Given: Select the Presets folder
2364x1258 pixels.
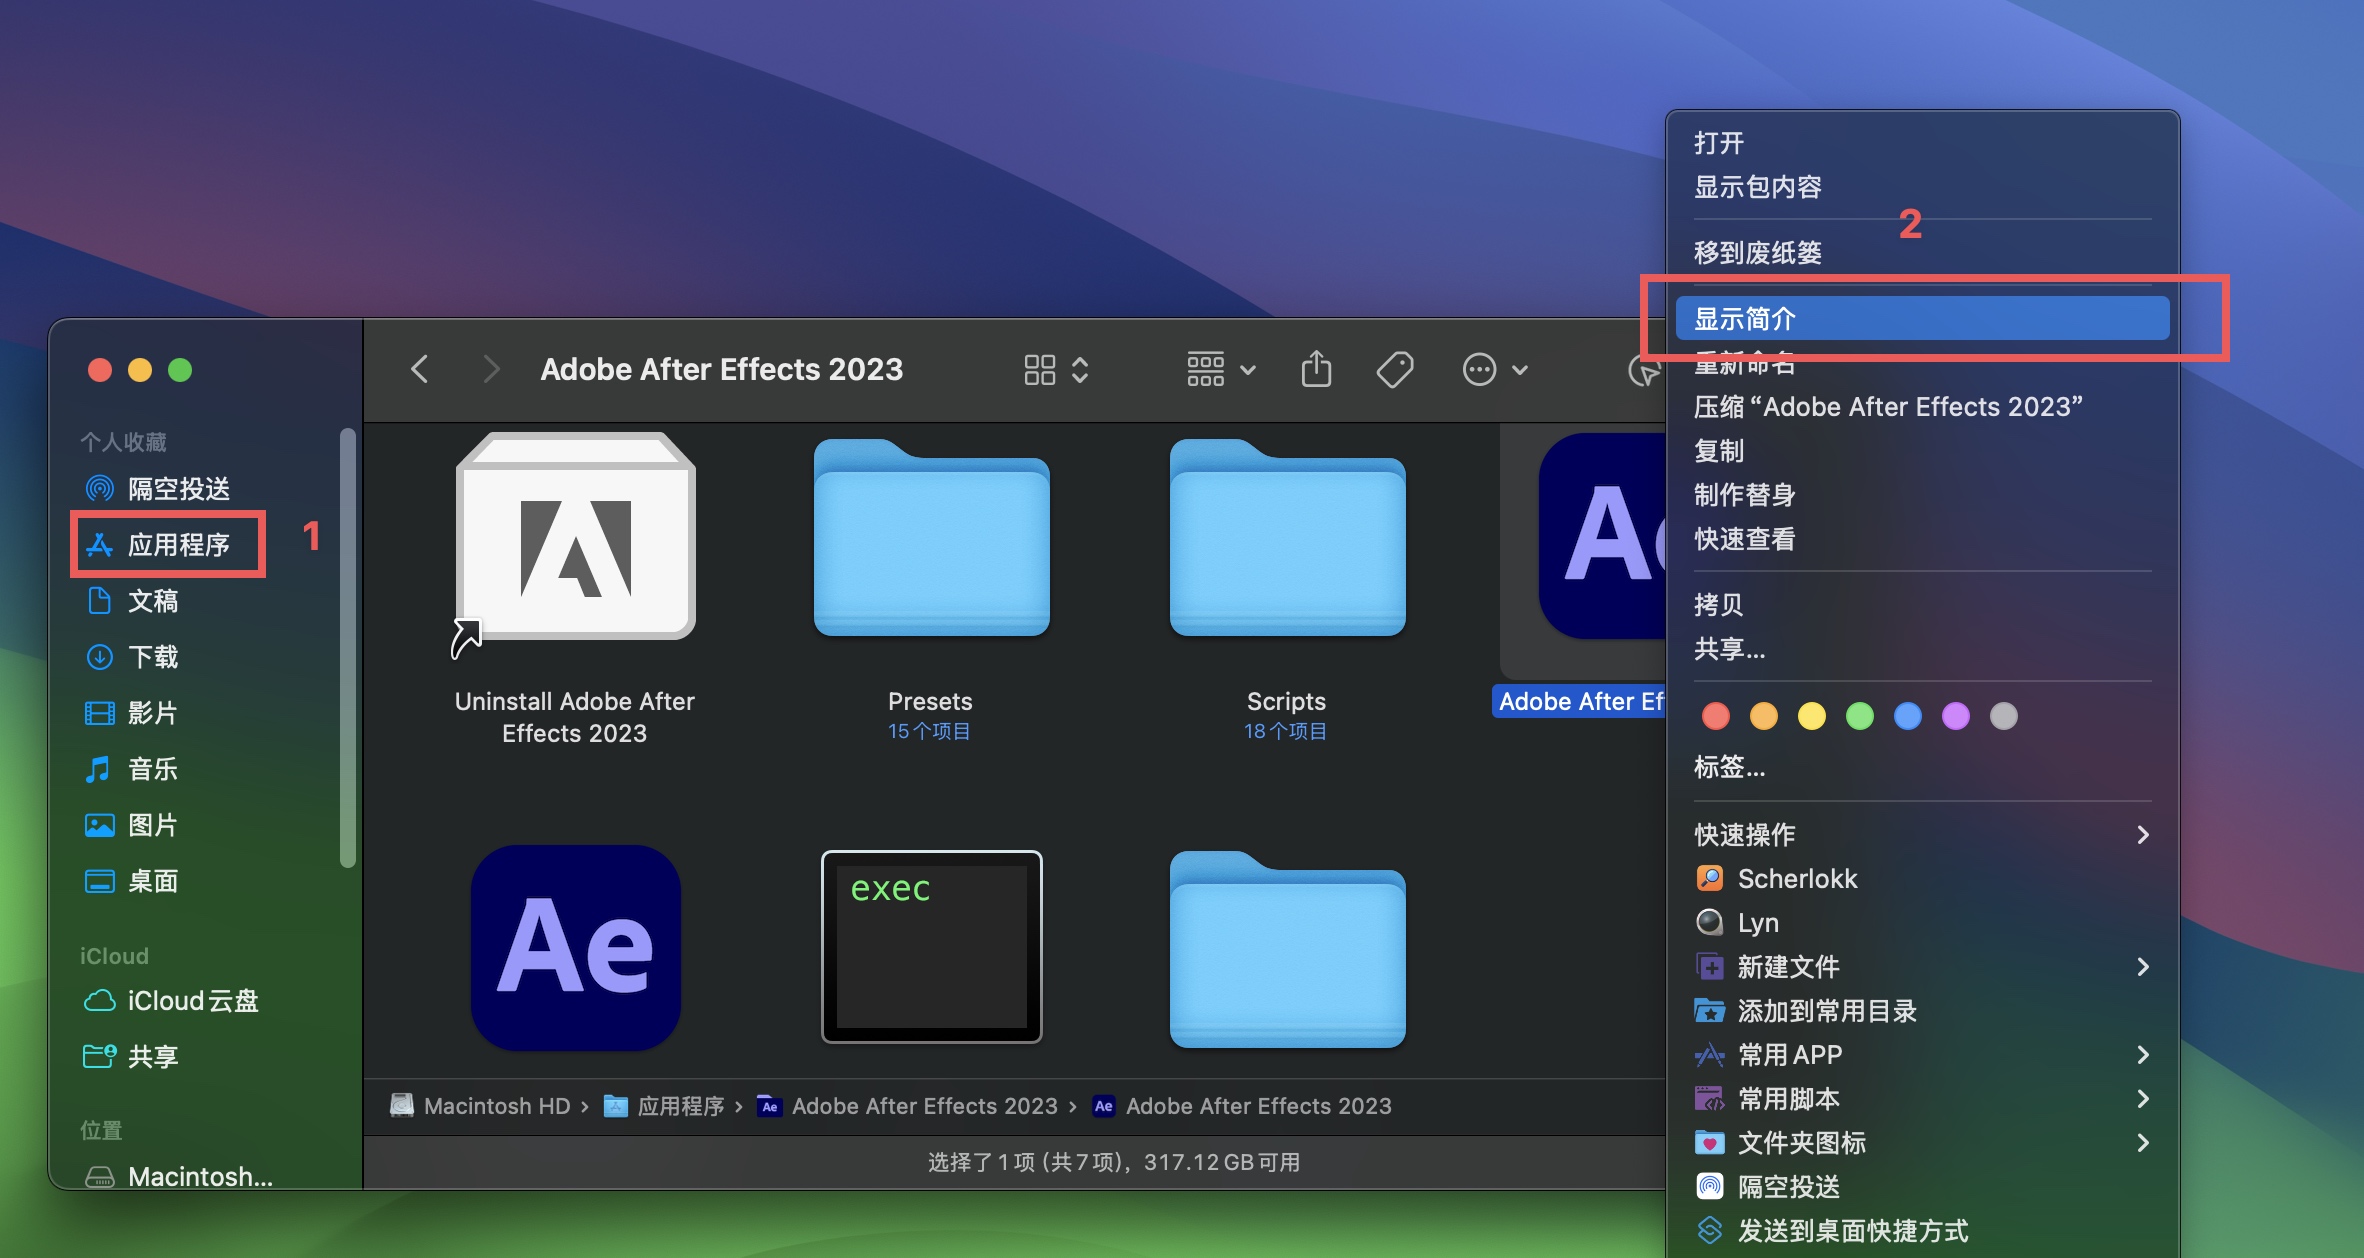Looking at the screenshot, I should pyautogui.click(x=931, y=538).
